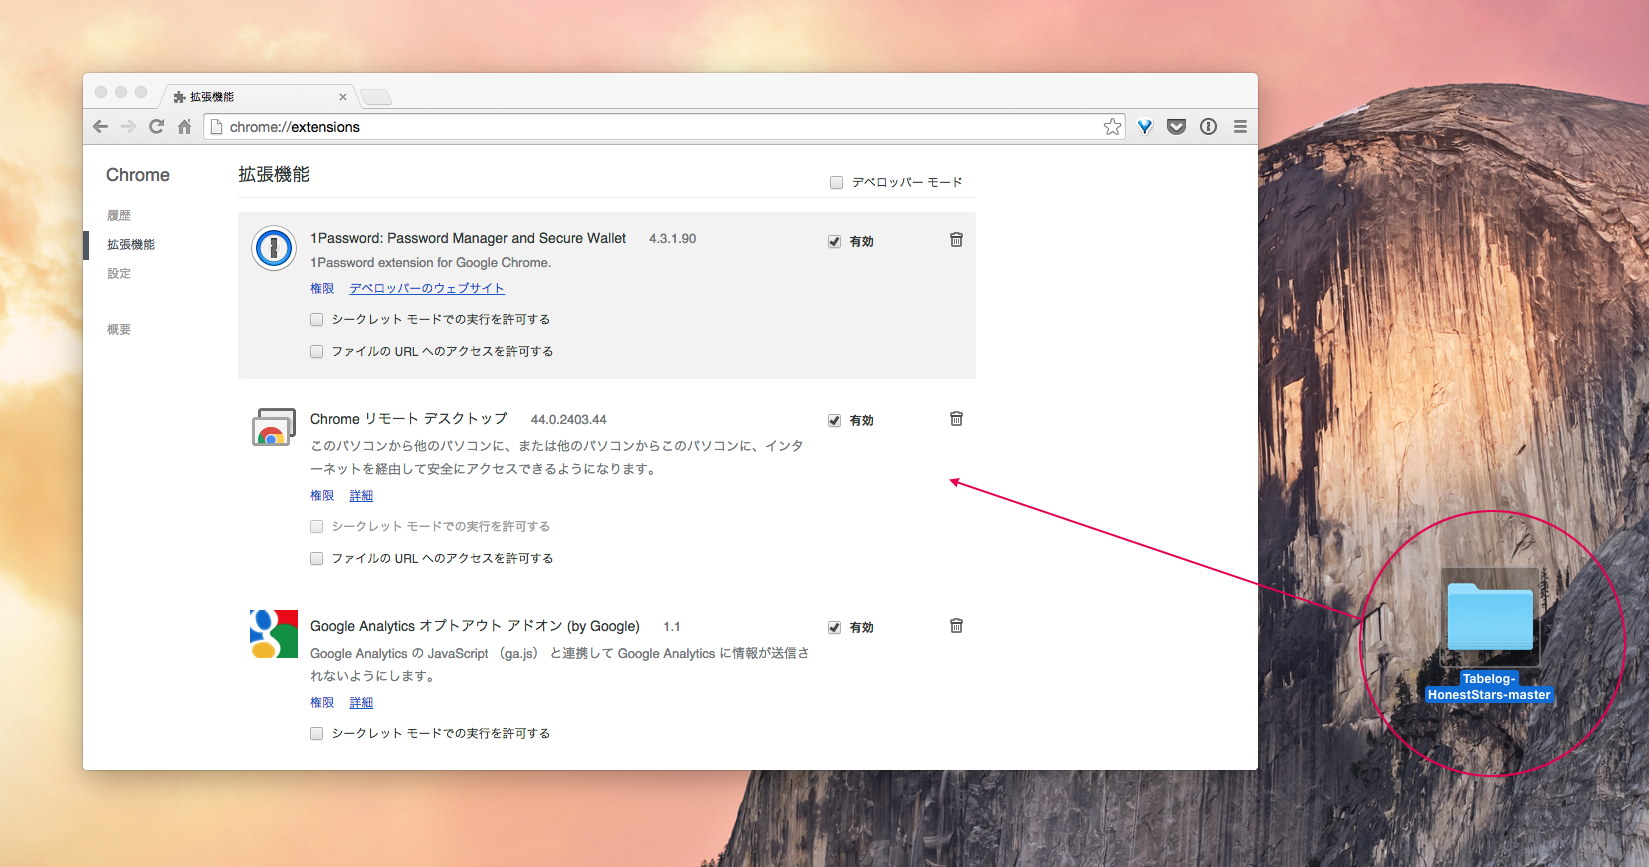Open 履歴 in the Chrome sidebar

tap(119, 215)
